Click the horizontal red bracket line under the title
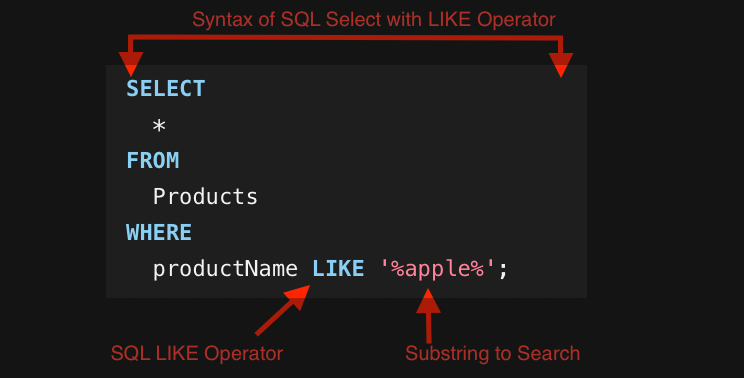Screen dimensions: 744x378 [x=345, y=37]
